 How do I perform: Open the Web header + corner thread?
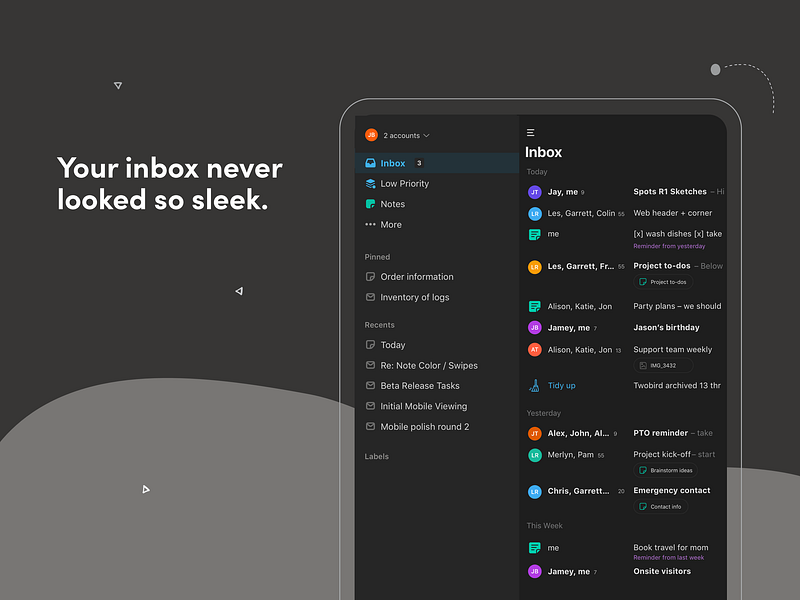point(625,213)
